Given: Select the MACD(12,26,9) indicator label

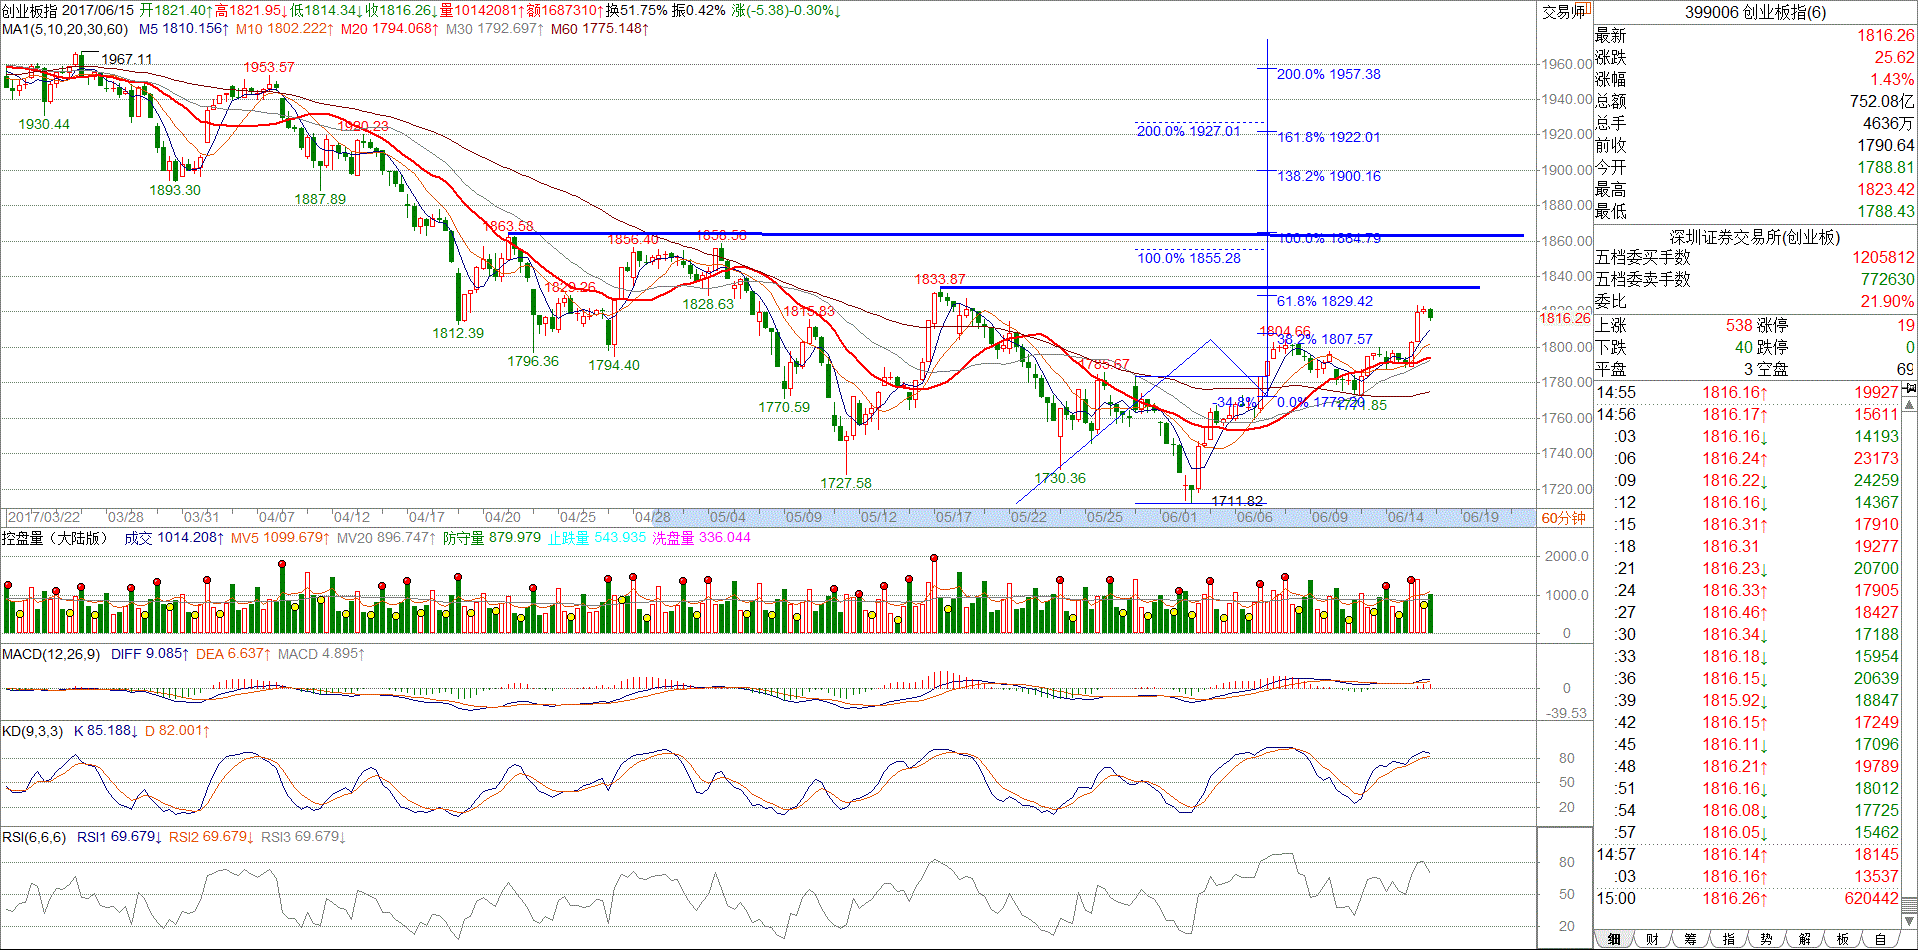Looking at the screenshot, I should coord(51,654).
